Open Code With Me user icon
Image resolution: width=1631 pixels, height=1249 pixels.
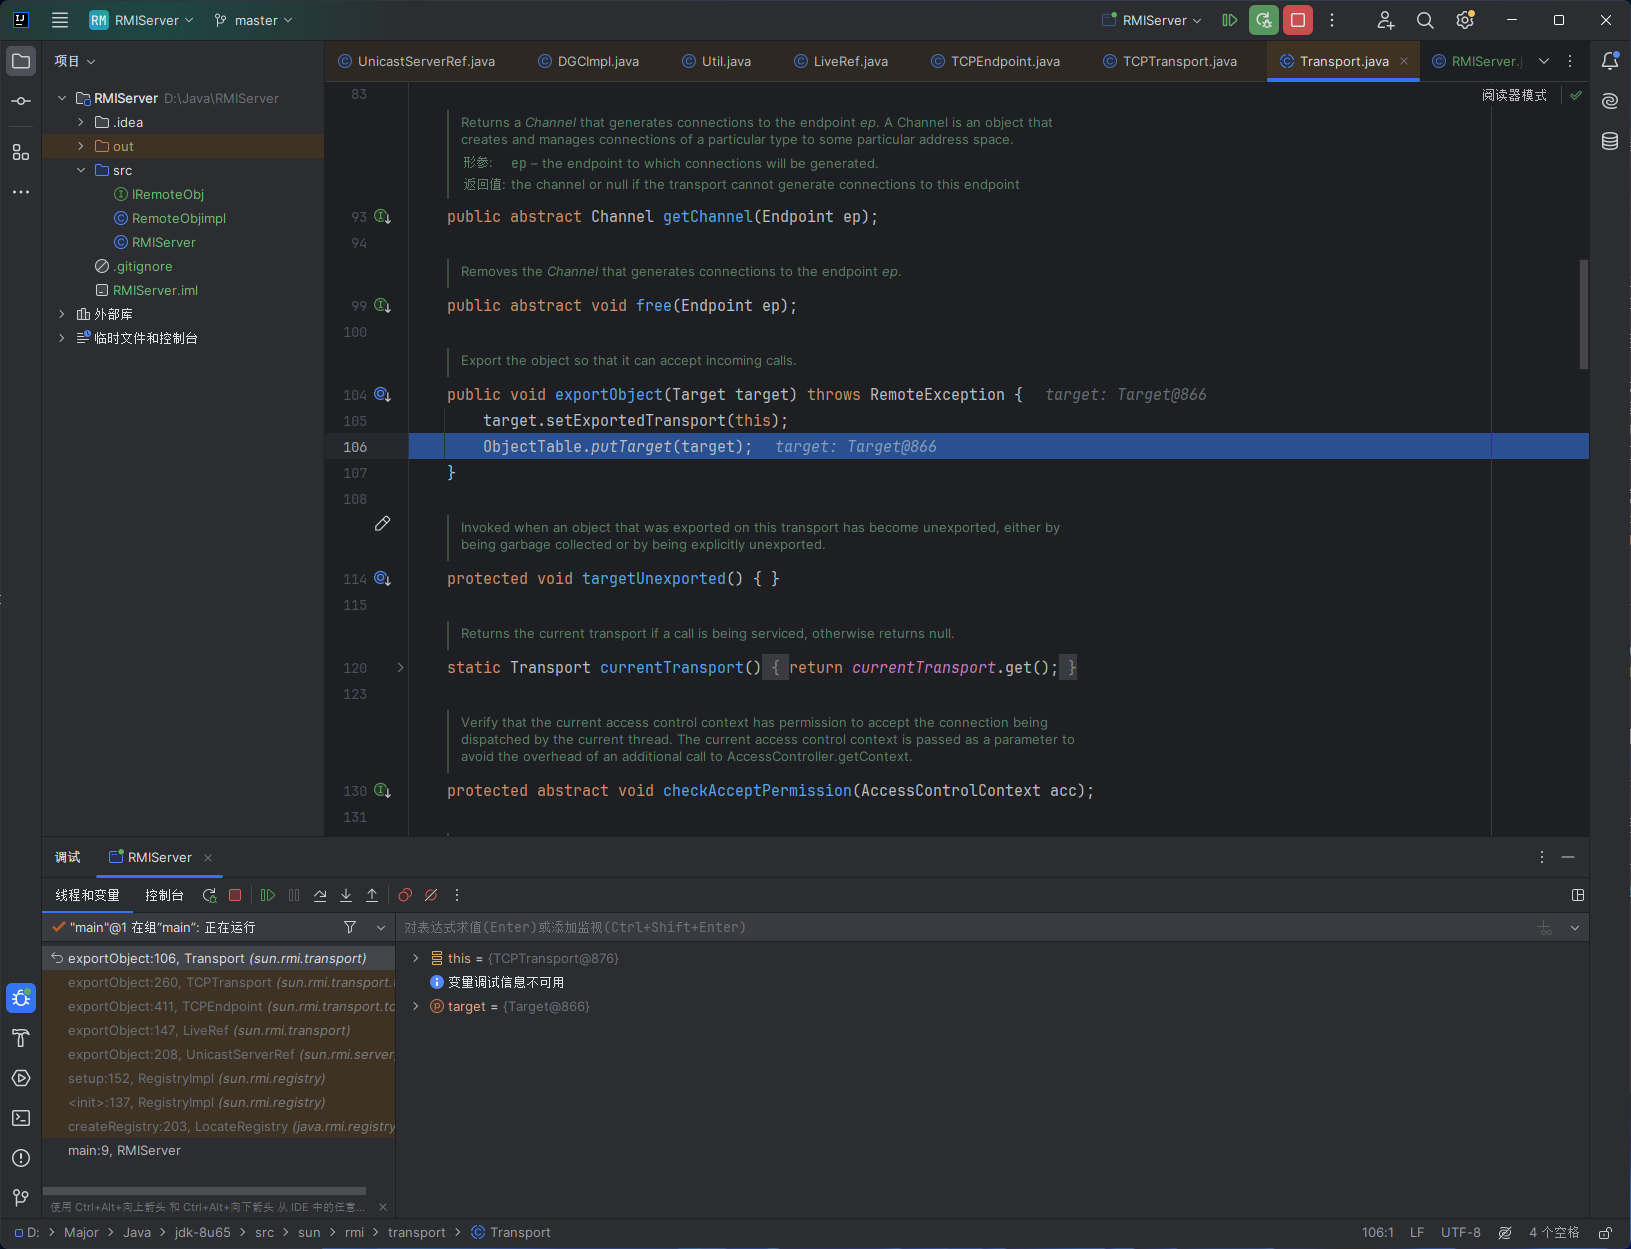[1386, 20]
